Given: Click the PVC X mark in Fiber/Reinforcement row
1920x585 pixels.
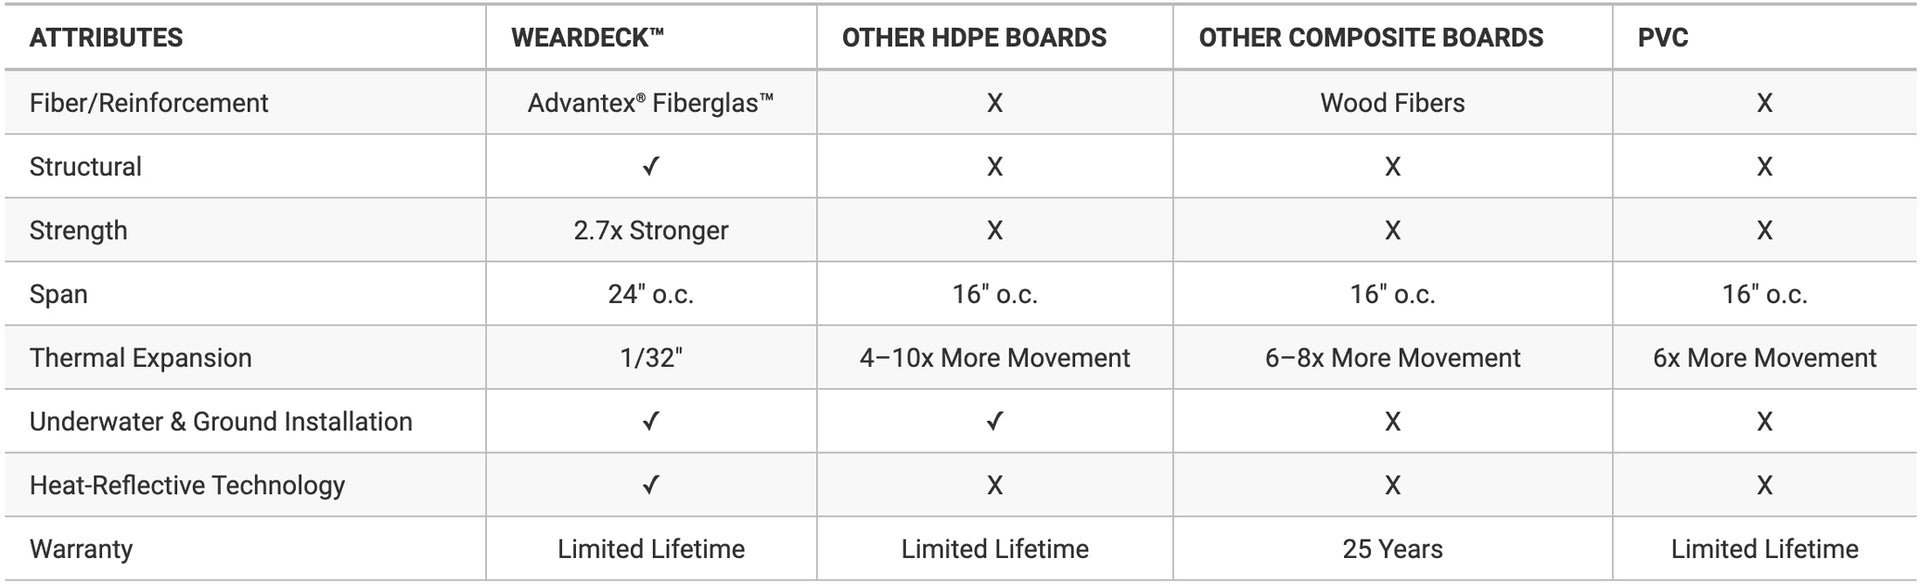Looking at the screenshot, I should [1764, 103].
